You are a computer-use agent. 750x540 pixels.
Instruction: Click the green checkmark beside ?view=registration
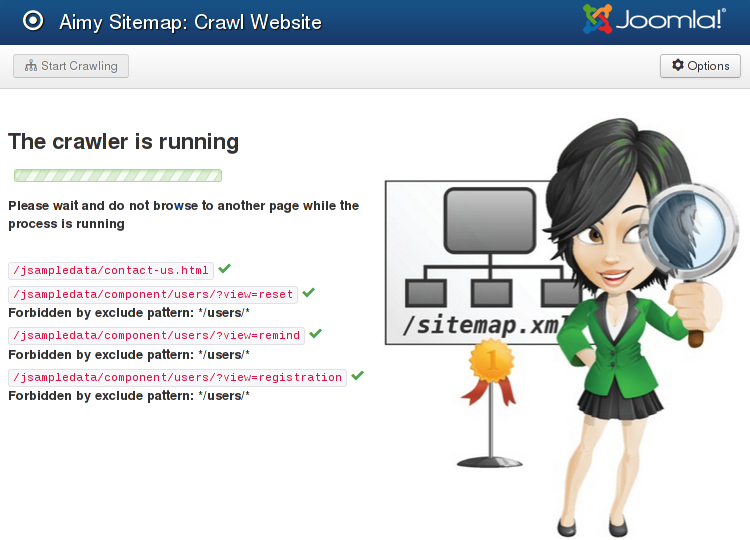(357, 376)
